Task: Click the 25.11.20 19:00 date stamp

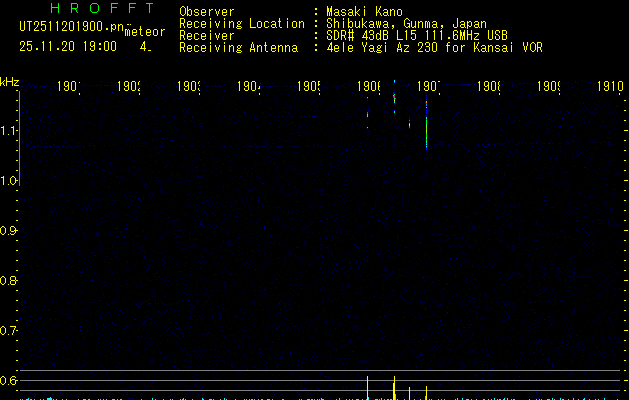Action: click(68, 46)
